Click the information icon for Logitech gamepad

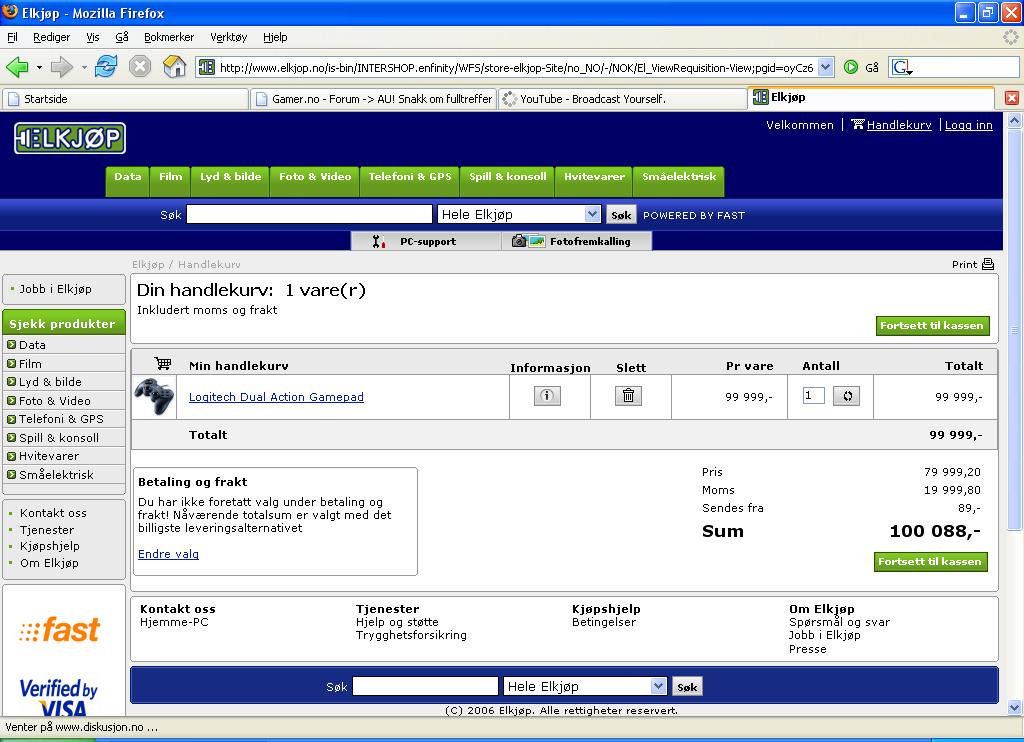tap(547, 396)
